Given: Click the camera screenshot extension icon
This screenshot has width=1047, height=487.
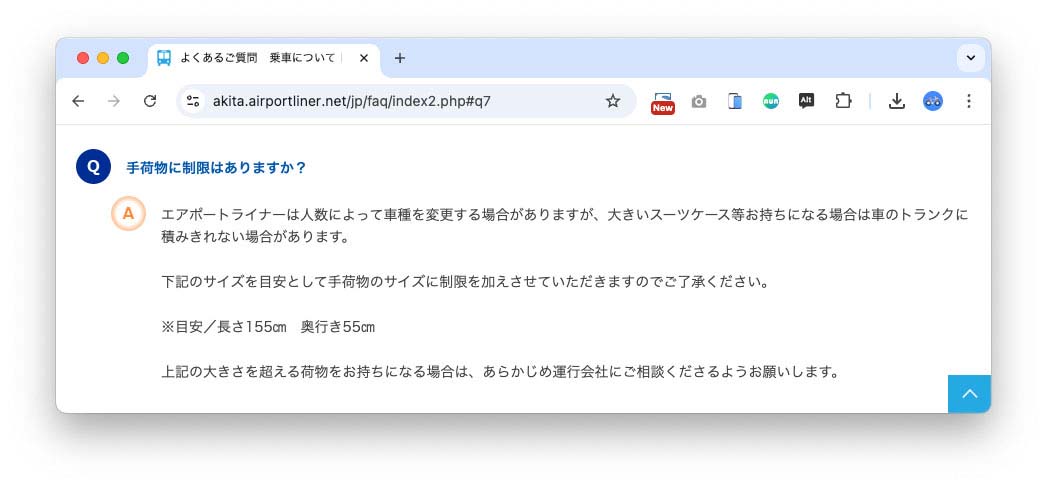Looking at the screenshot, I should pos(698,102).
